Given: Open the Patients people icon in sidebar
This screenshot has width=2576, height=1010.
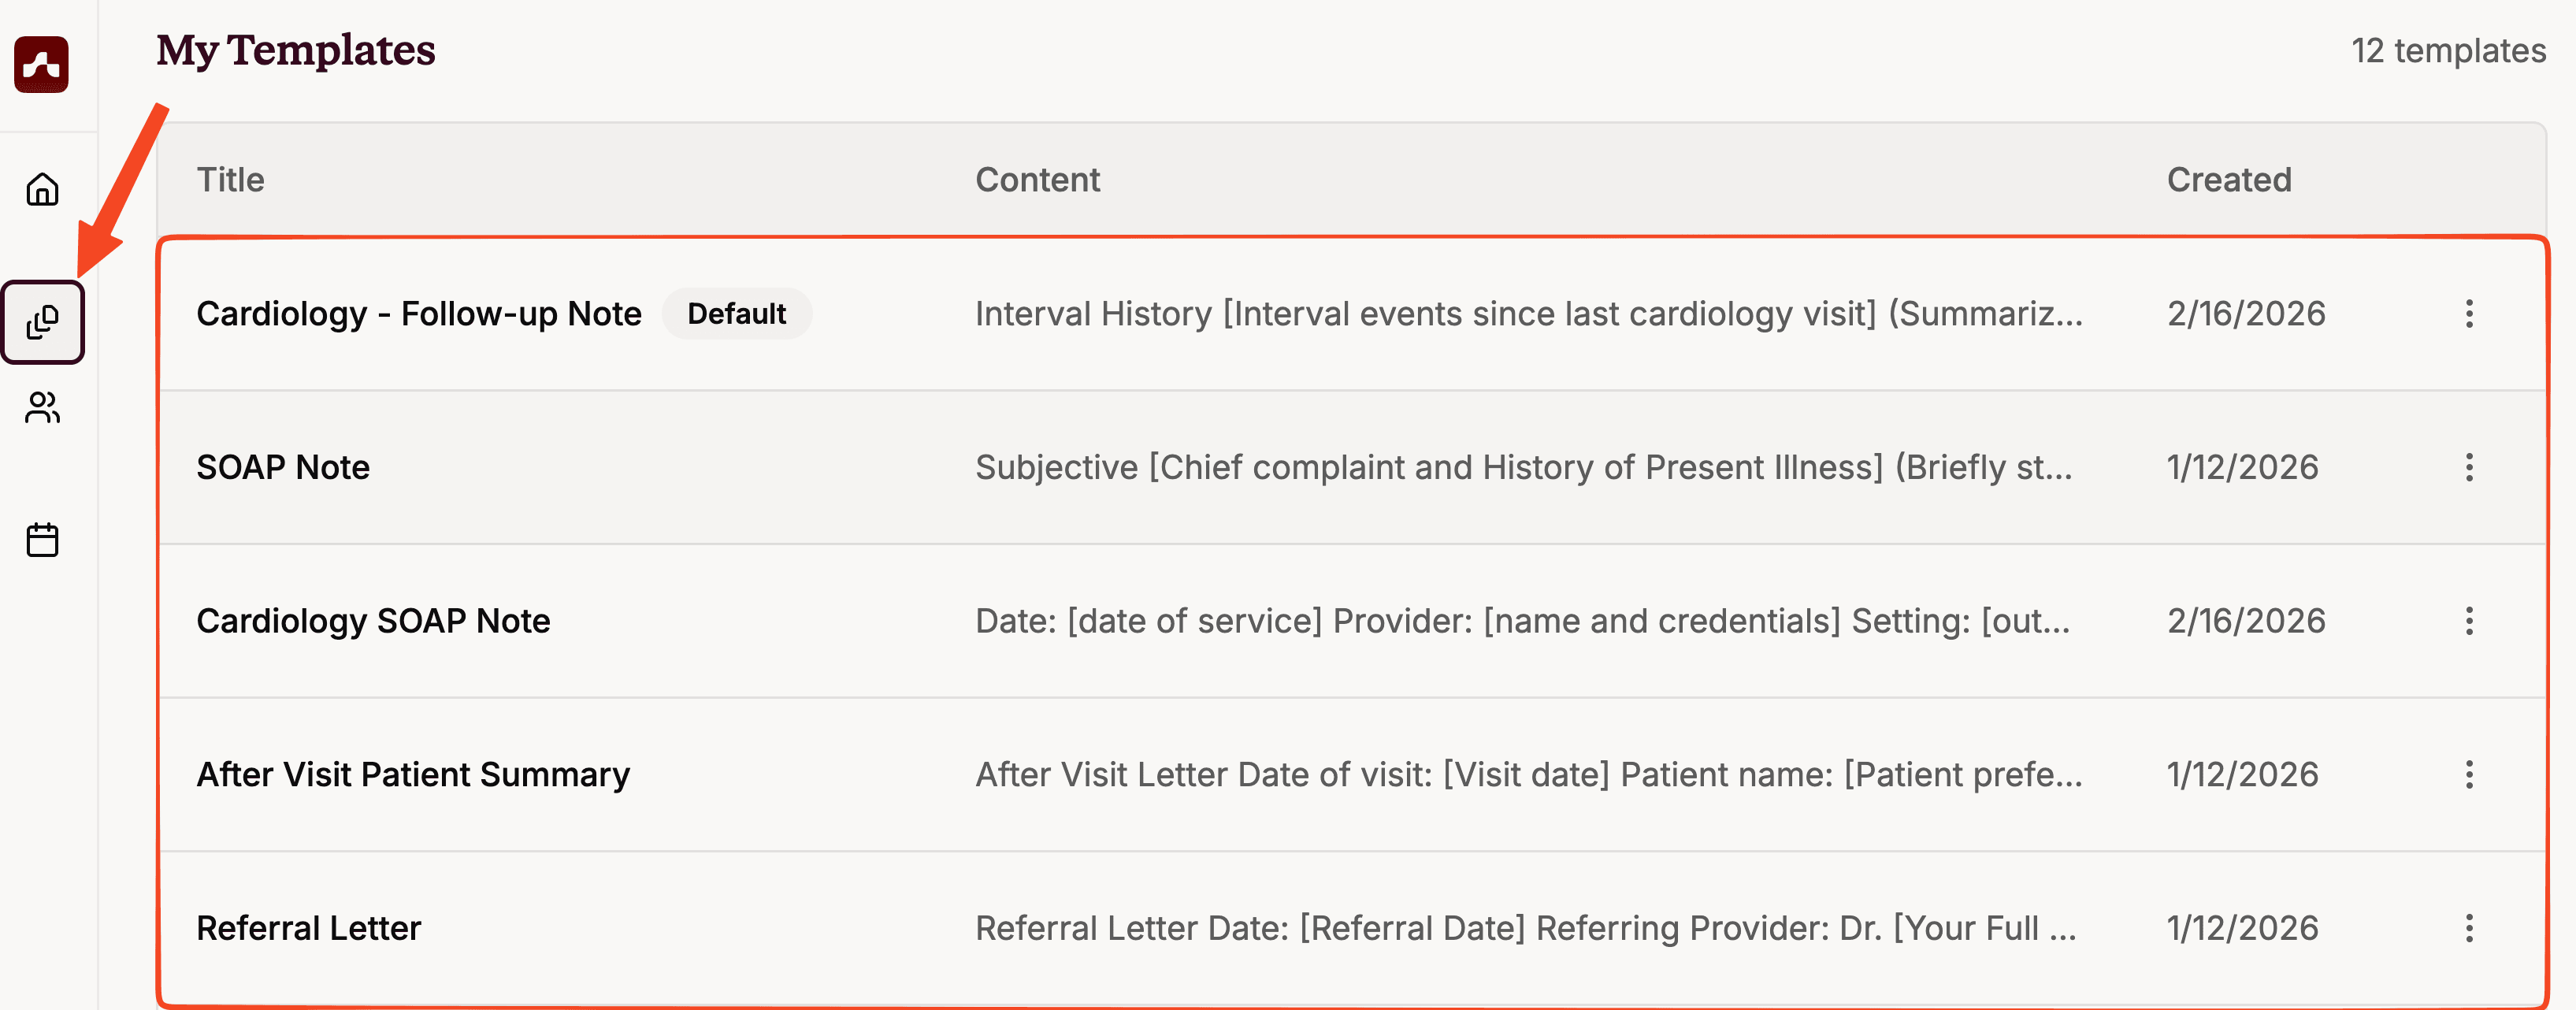Looking at the screenshot, I should coord(42,408).
